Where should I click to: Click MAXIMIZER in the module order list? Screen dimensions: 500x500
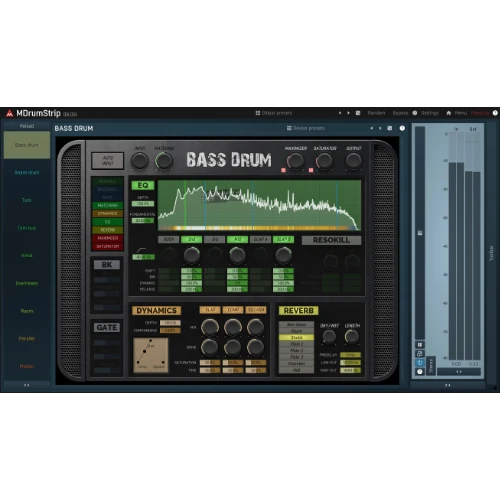pyautogui.click(x=108, y=238)
